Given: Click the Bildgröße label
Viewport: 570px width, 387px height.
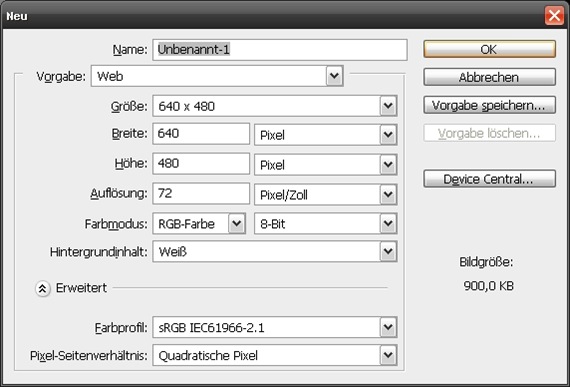Looking at the screenshot, I should click(x=486, y=262).
